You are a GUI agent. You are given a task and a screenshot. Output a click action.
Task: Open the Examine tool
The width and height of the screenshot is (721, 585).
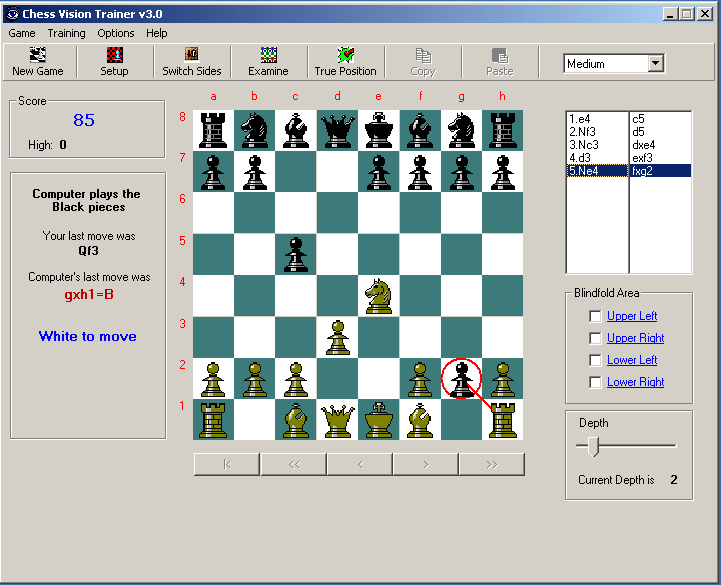(268, 62)
